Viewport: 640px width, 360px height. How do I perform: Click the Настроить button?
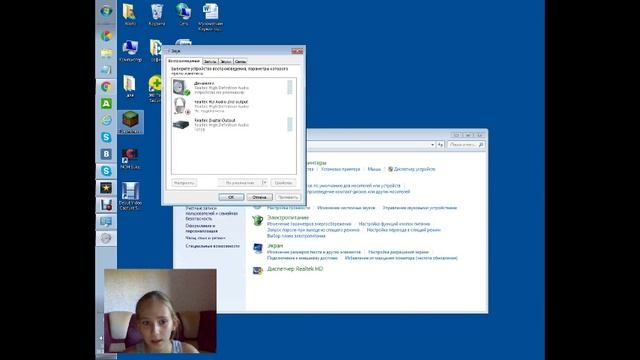click(x=184, y=183)
